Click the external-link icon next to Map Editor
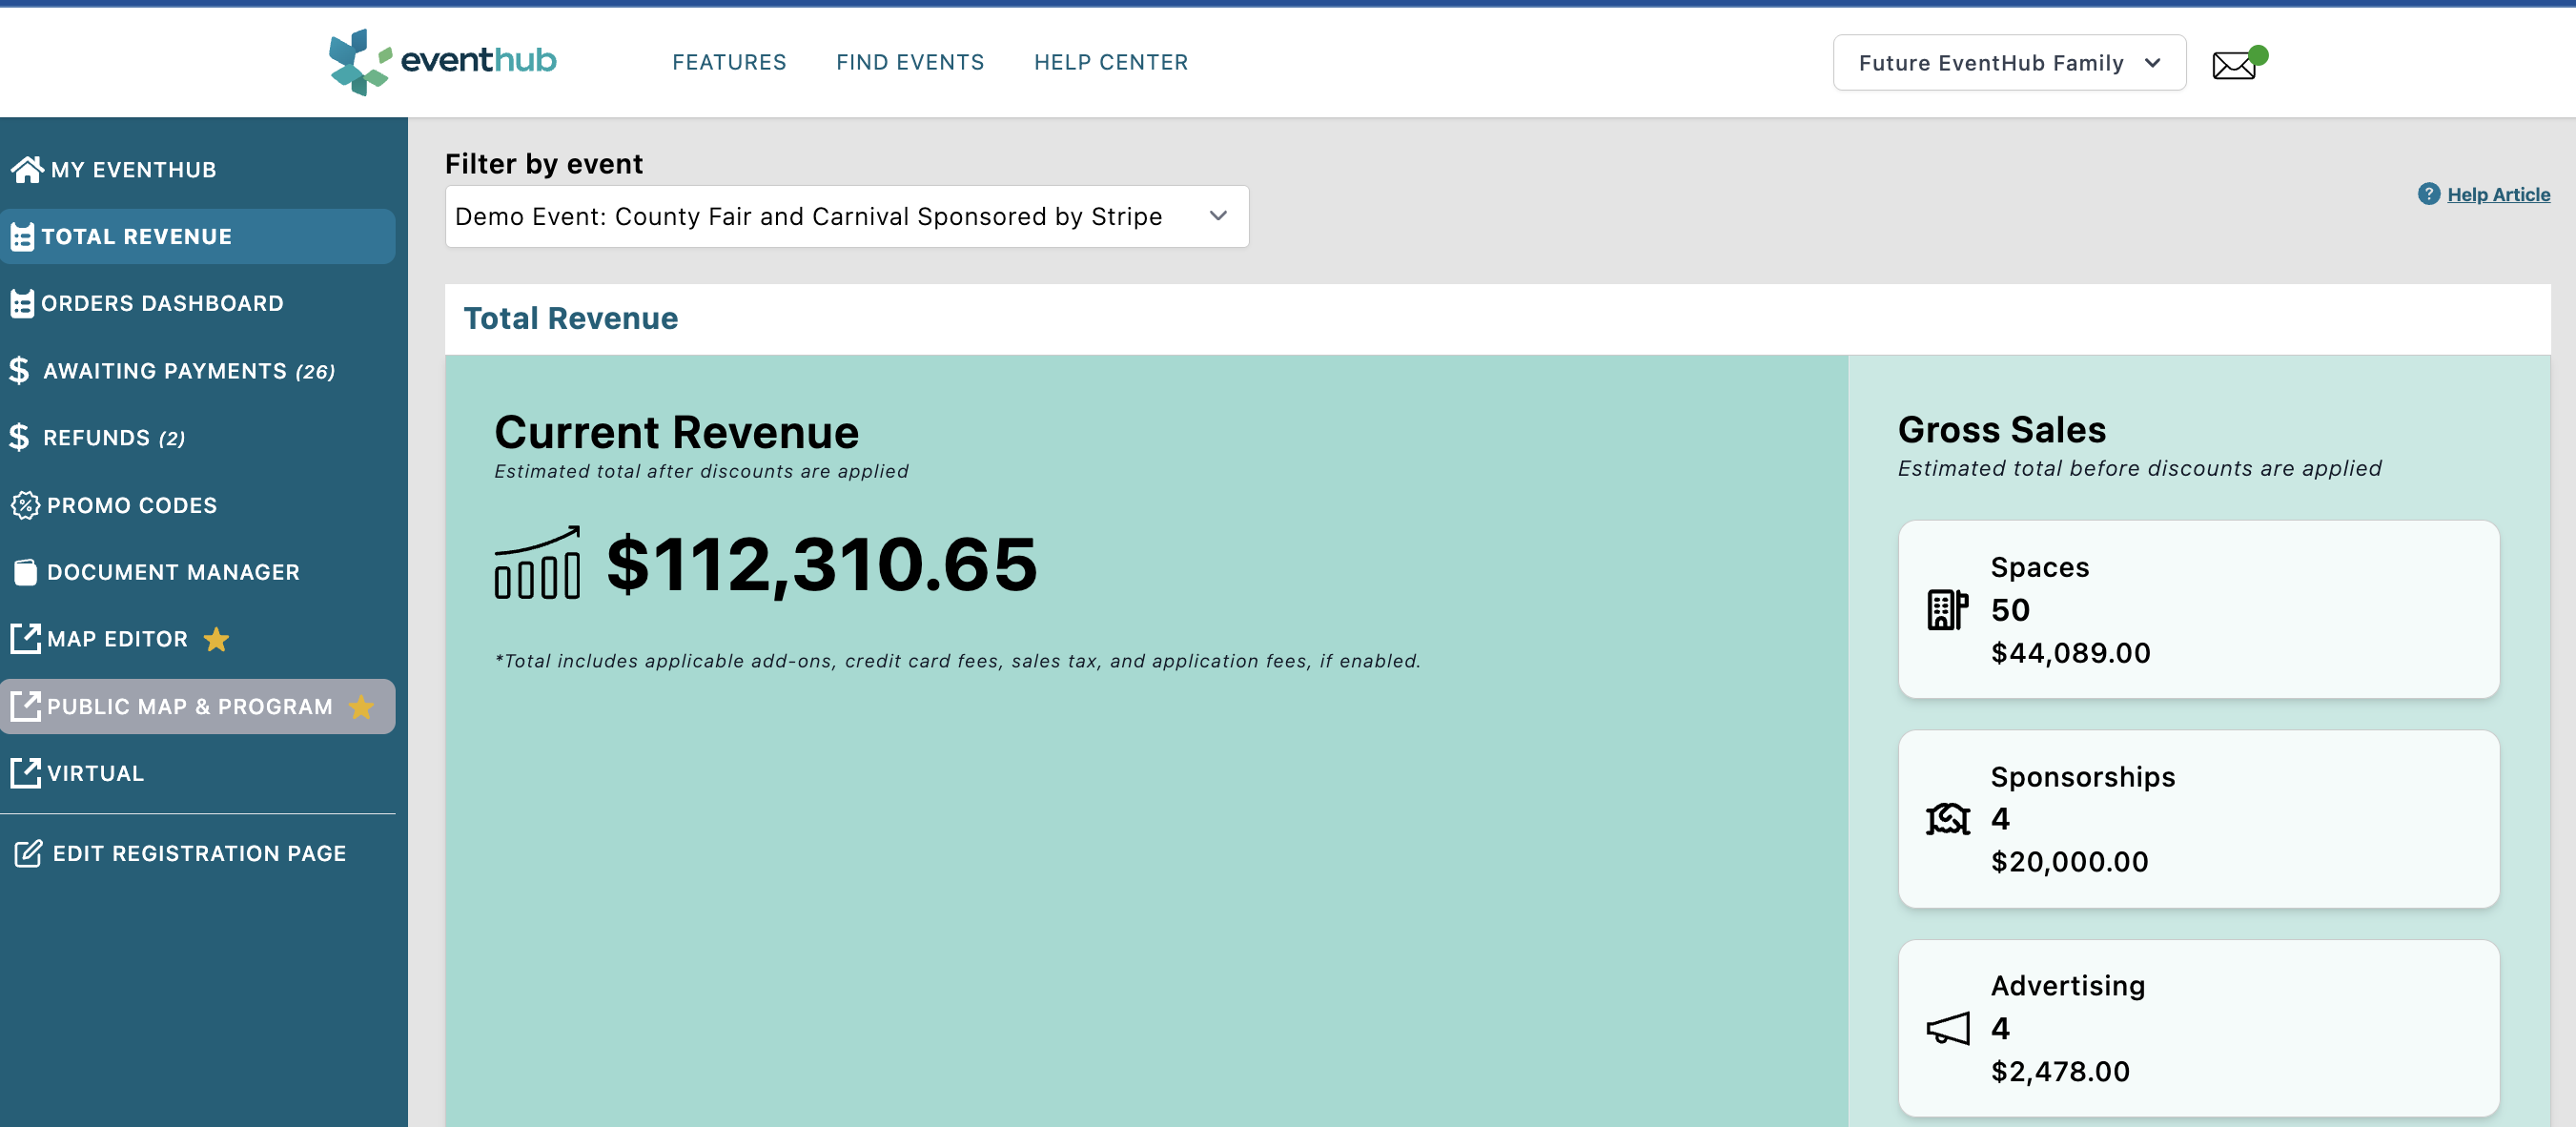Screen dimensions: 2576x1127 point(26,639)
